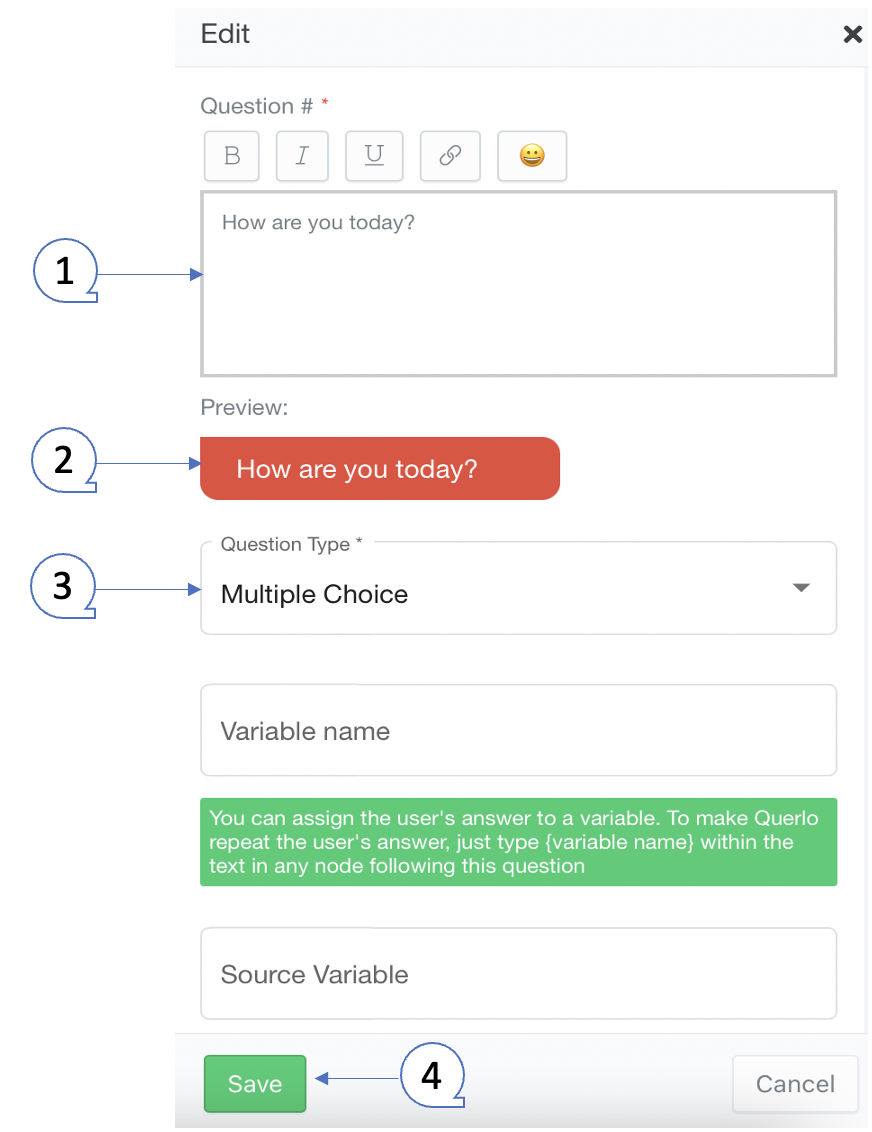Toggle bold formatting for the question text
Viewport: 872px width, 1132px height.
pyautogui.click(x=231, y=156)
